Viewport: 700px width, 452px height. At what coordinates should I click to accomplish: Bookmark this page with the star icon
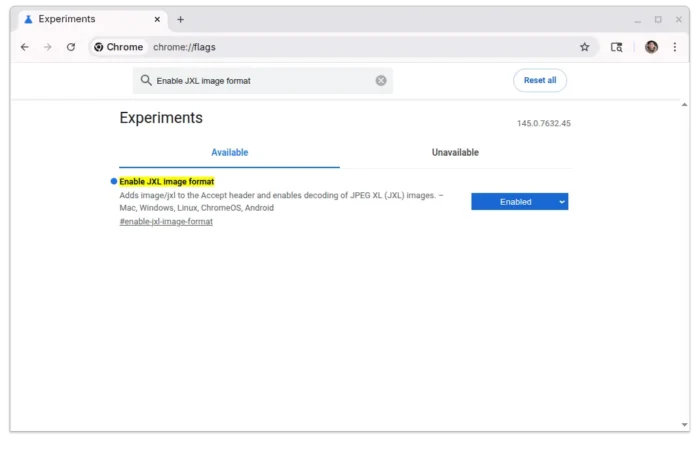pyautogui.click(x=585, y=47)
